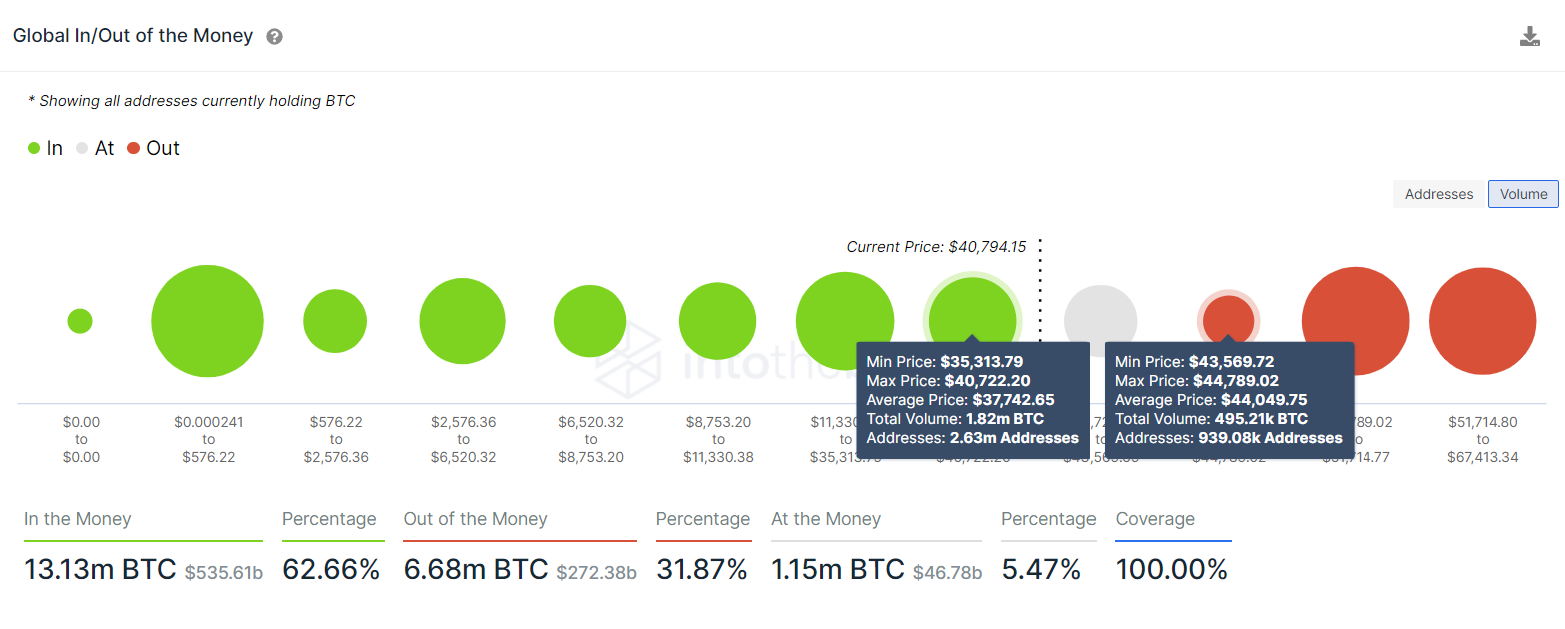
Task: Open the help question mark icon
Action: (x=274, y=37)
